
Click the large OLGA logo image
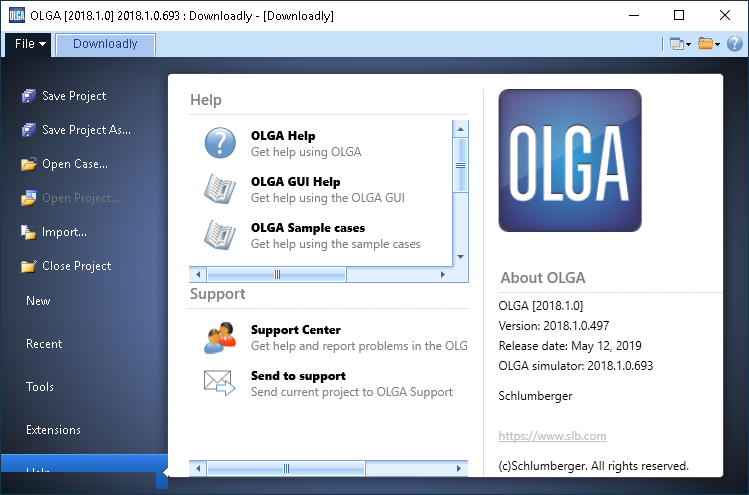click(x=570, y=161)
